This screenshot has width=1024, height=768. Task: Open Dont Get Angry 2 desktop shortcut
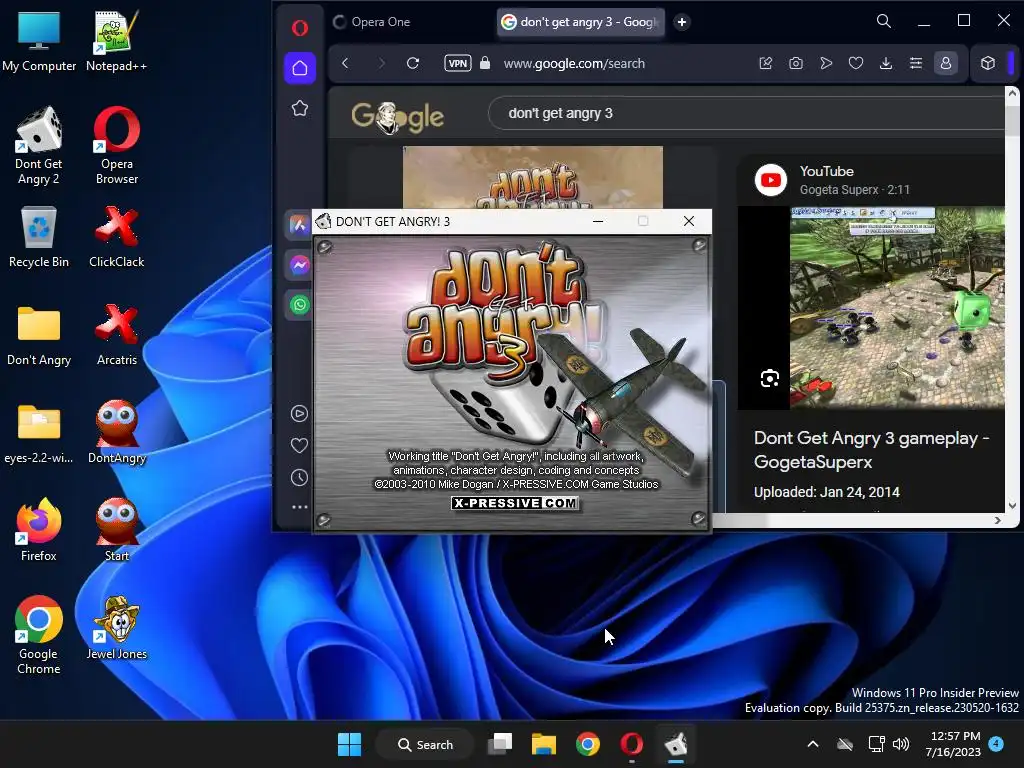pos(39,146)
